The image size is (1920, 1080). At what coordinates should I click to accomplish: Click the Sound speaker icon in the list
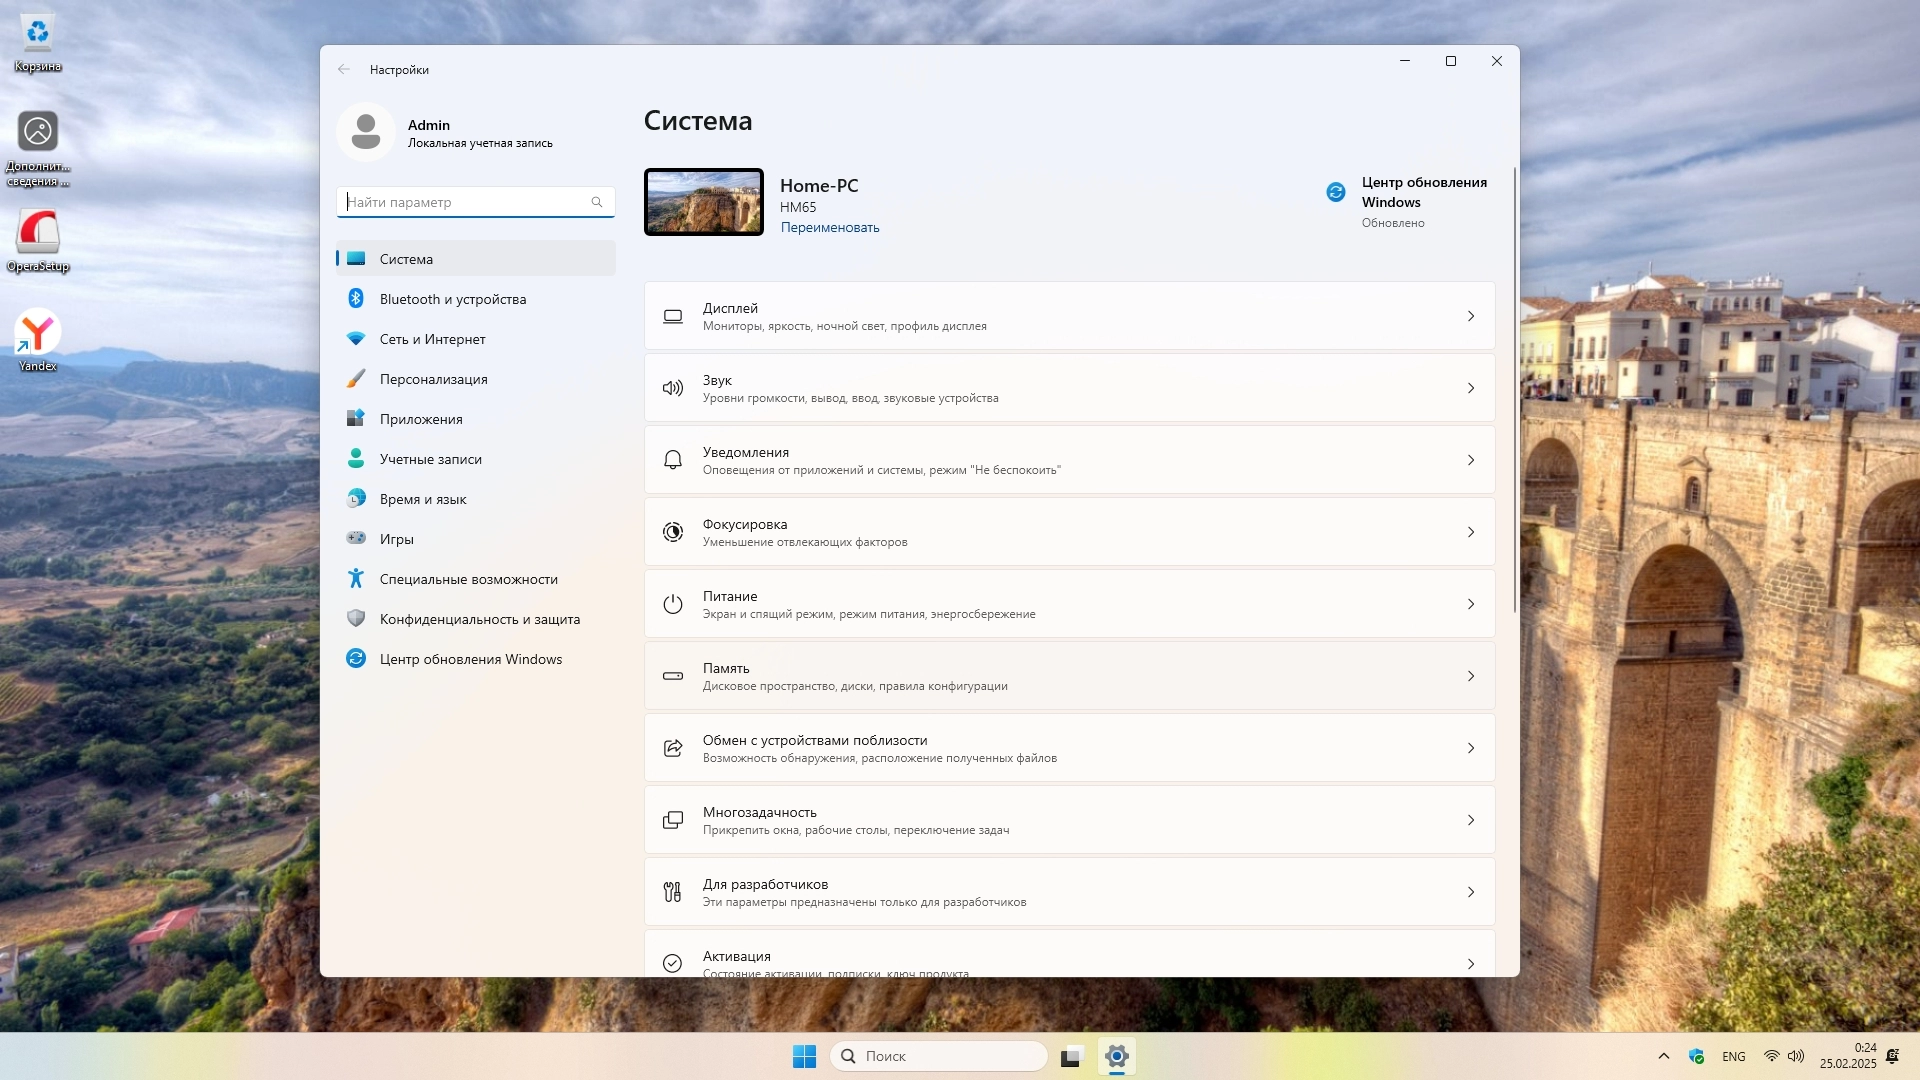(x=673, y=388)
